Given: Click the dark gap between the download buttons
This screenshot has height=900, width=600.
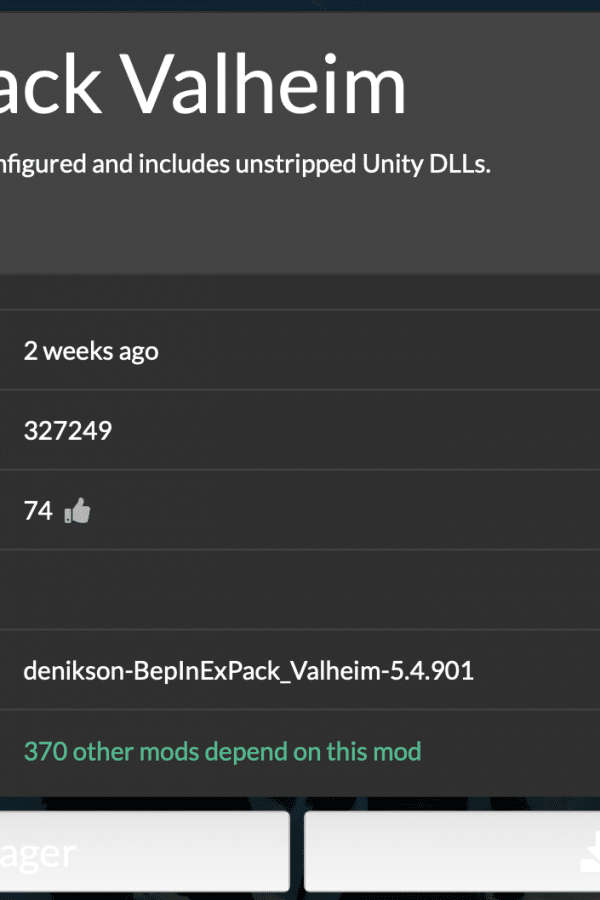Looking at the screenshot, I should [296, 851].
